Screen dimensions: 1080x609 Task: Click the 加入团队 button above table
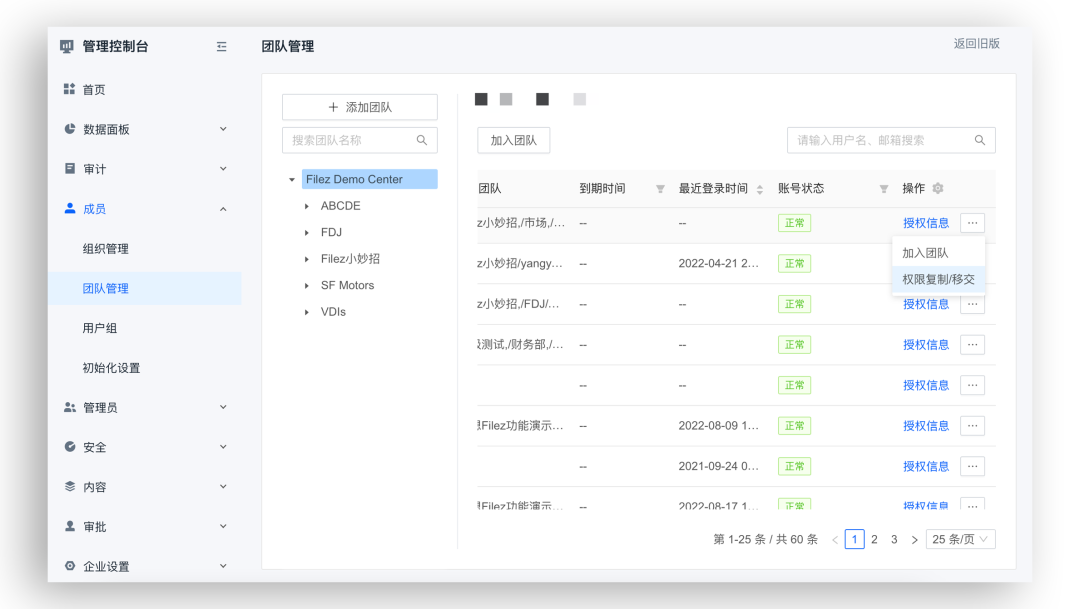click(513, 140)
